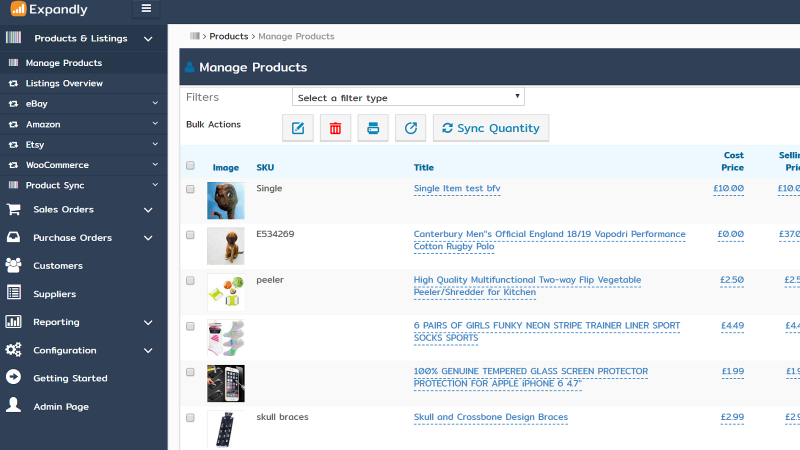The image size is (800, 450).
Task: Click eBay sync icon in sidebar
Action: point(14,104)
